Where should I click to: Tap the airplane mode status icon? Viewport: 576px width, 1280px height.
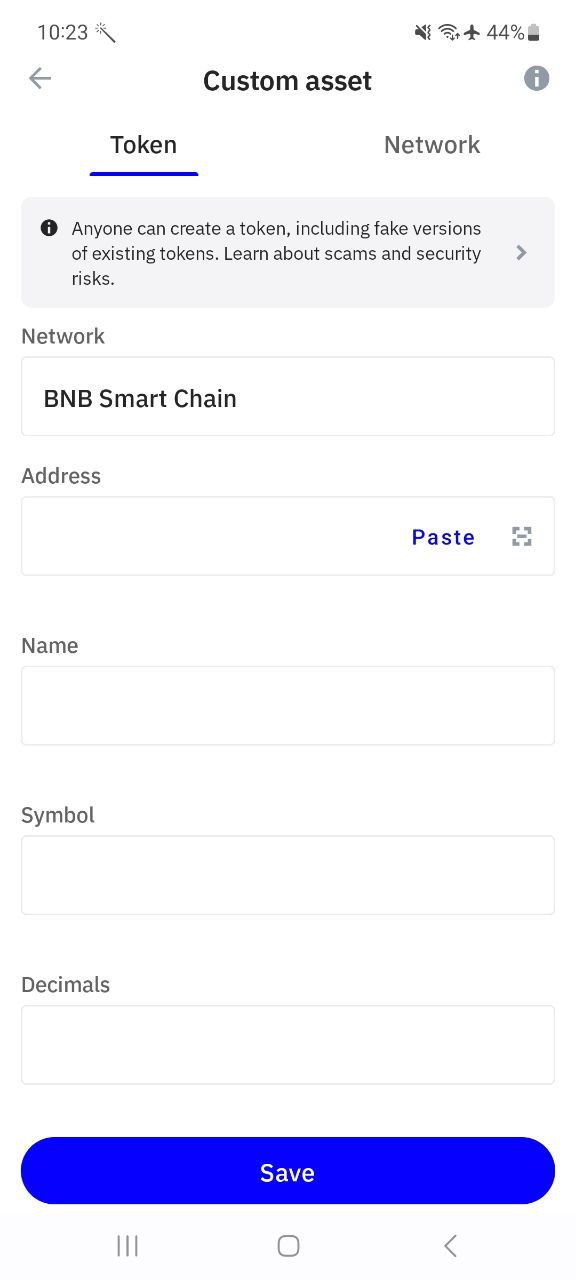point(473,33)
